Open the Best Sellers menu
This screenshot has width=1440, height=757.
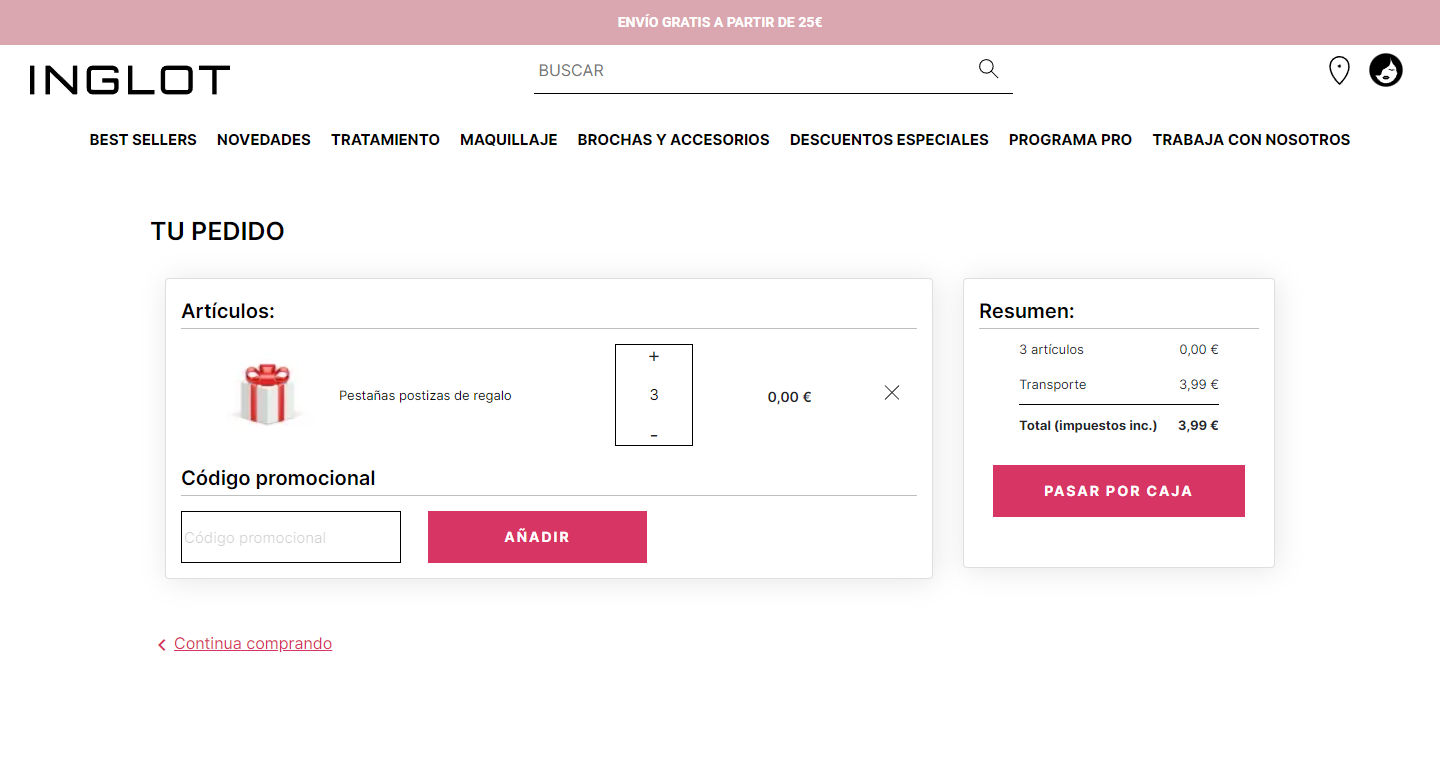tap(143, 140)
